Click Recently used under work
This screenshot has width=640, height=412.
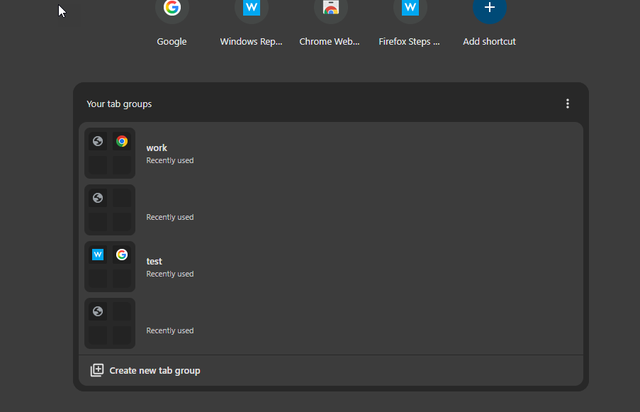click(x=170, y=160)
